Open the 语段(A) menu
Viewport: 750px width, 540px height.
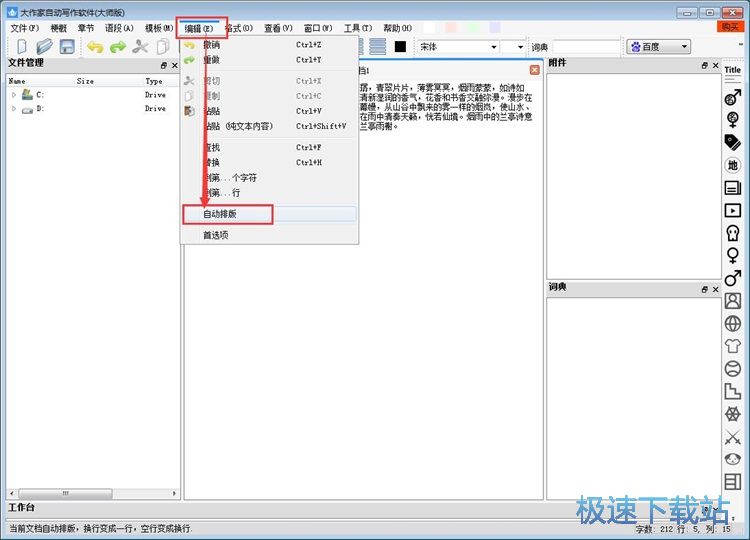pos(119,28)
